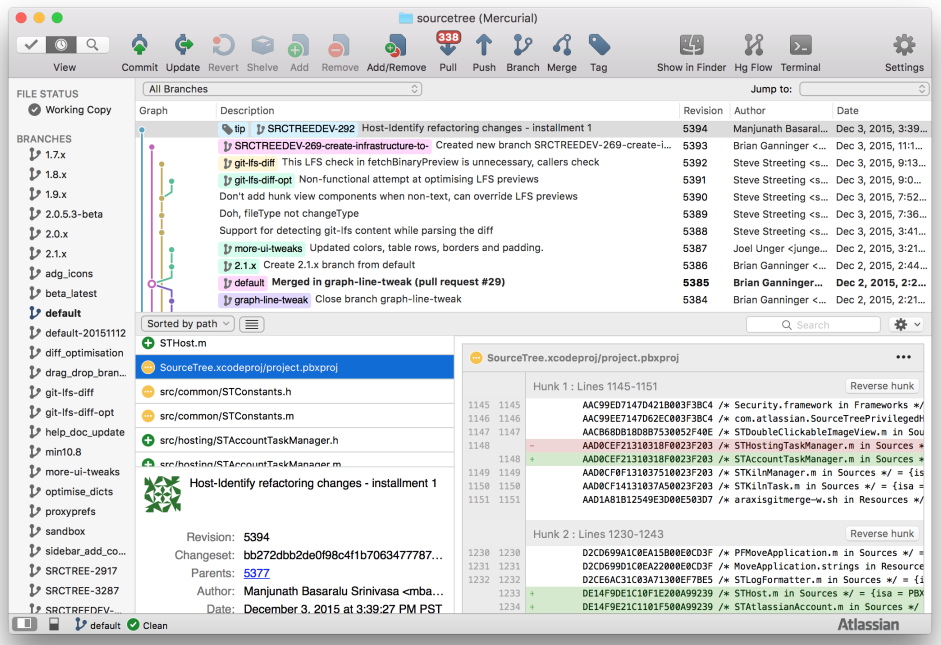Viewport: 941px width, 645px height.
Task: Open the Hg Flow tool
Action: click(x=753, y=53)
